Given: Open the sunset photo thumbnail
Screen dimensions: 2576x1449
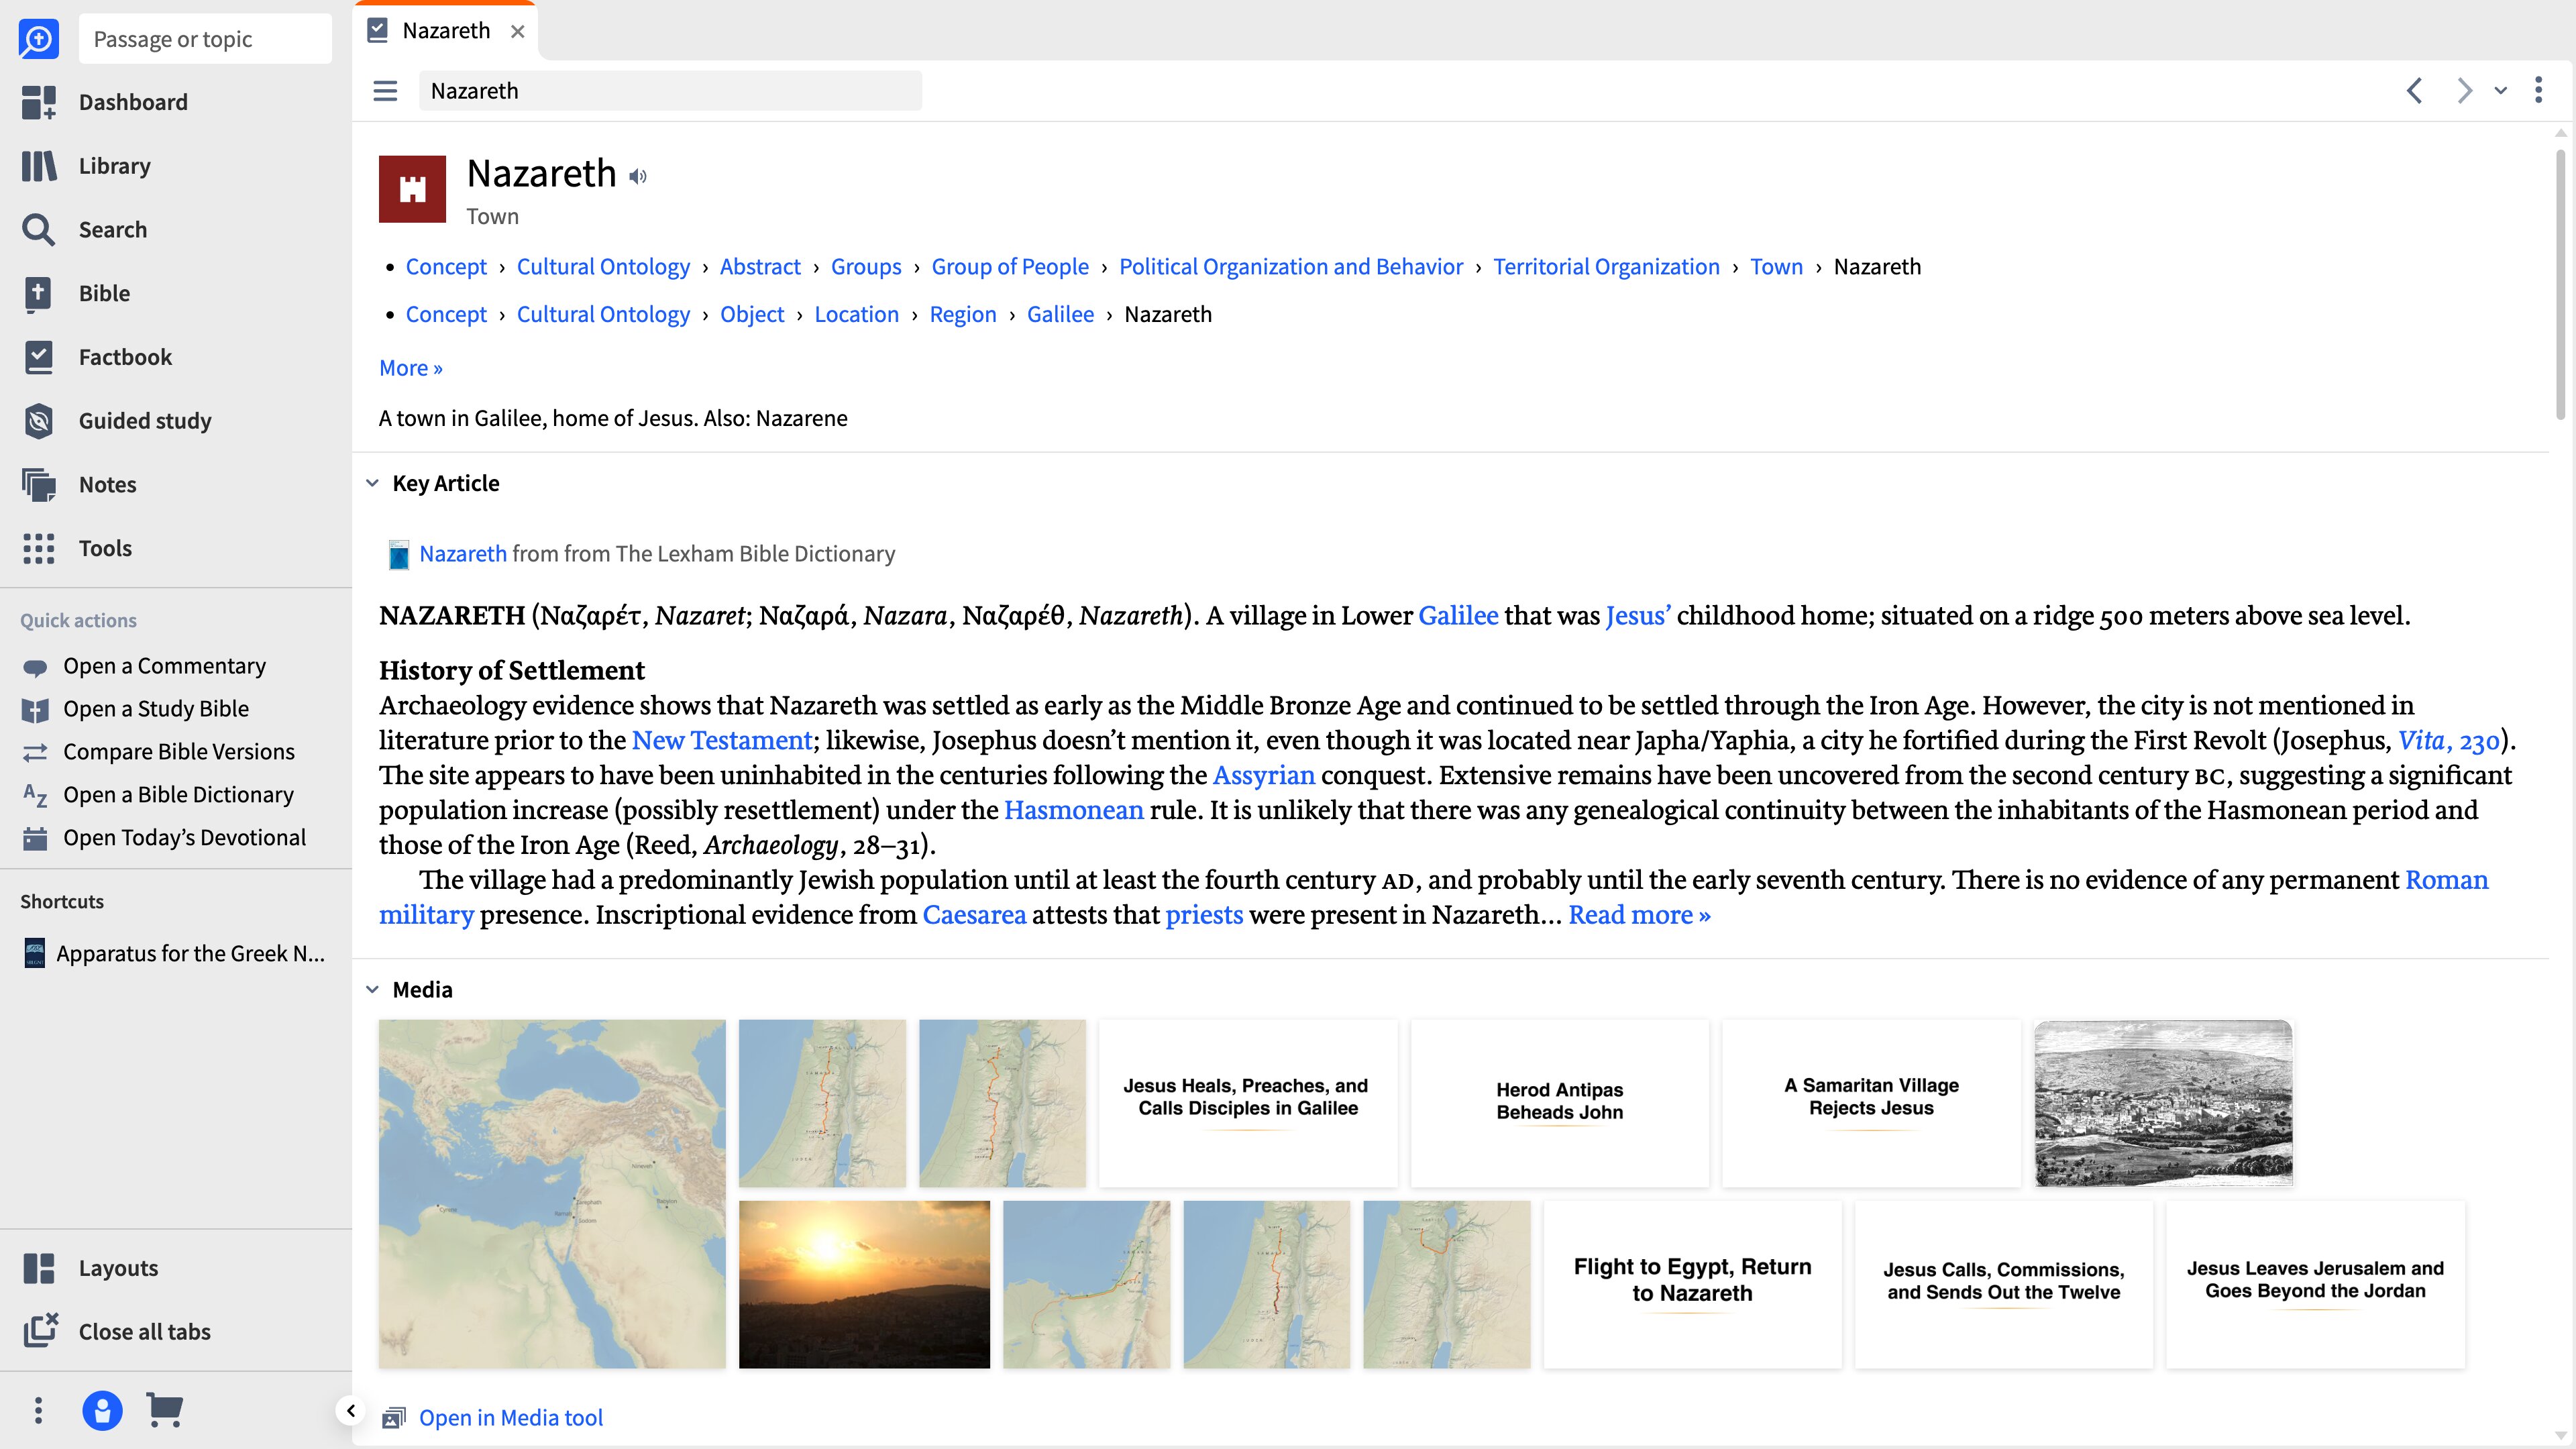Looking at the screenshot, I should (864, 1284).
